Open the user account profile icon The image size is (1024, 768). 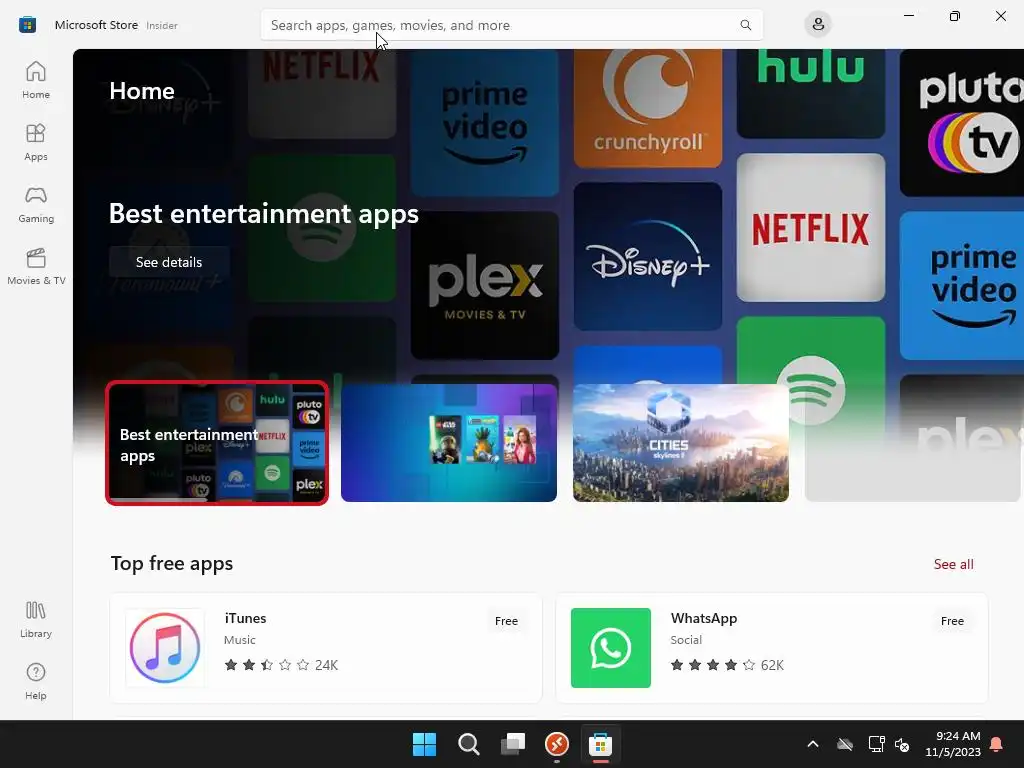point(818,25)
